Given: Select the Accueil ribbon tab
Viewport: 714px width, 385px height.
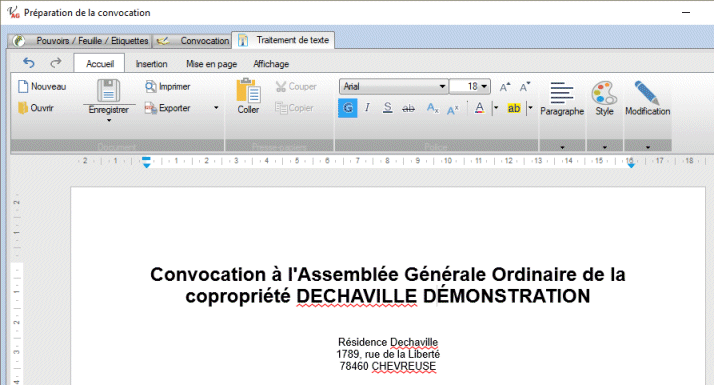Looking at the screenshot, I should [100, 64].
